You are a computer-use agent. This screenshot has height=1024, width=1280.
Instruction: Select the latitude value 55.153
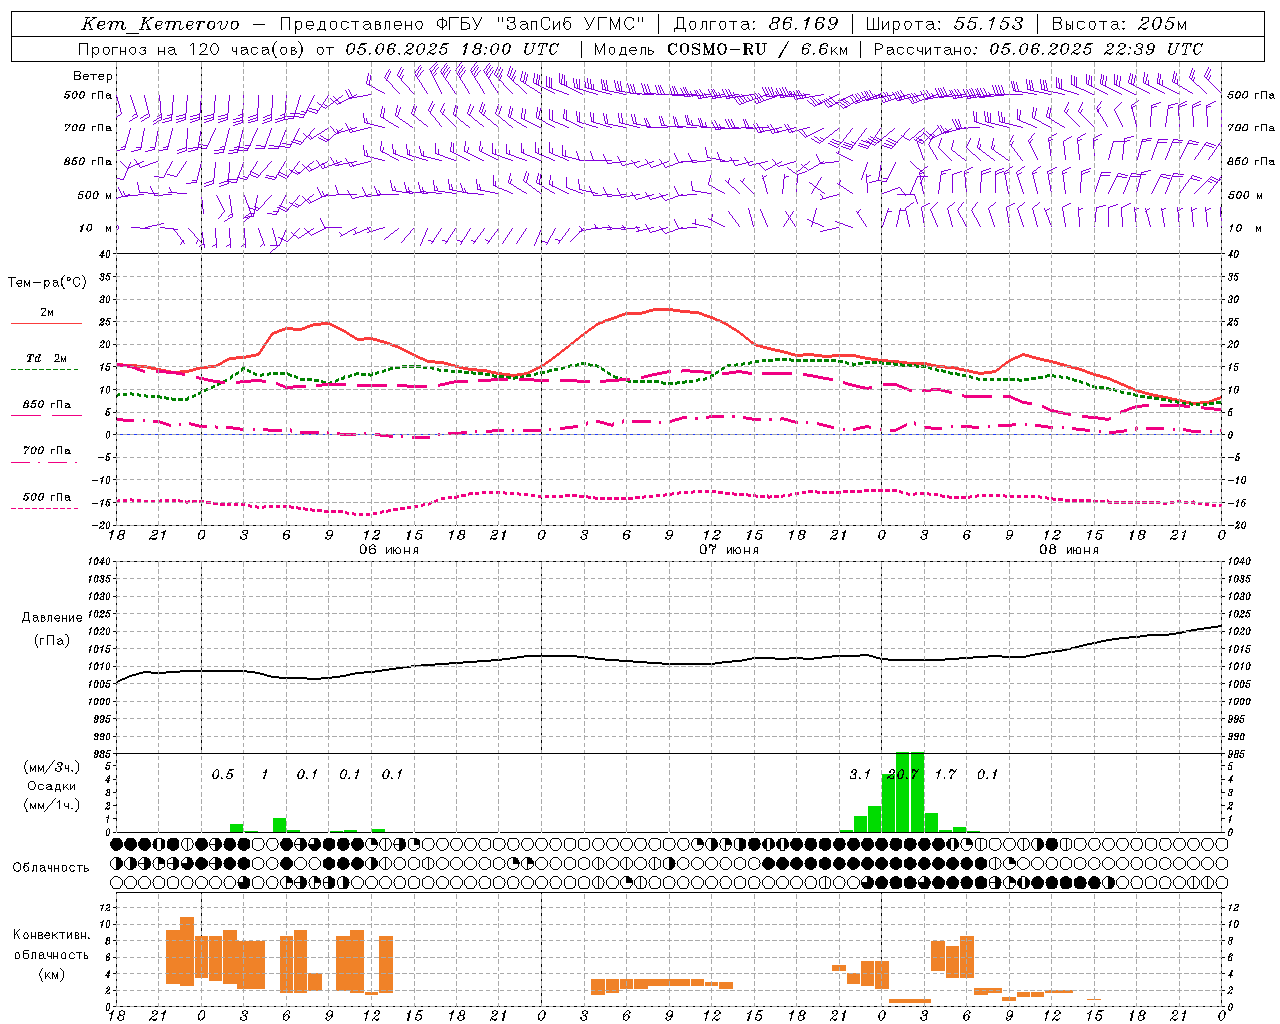tap(990, 24)
